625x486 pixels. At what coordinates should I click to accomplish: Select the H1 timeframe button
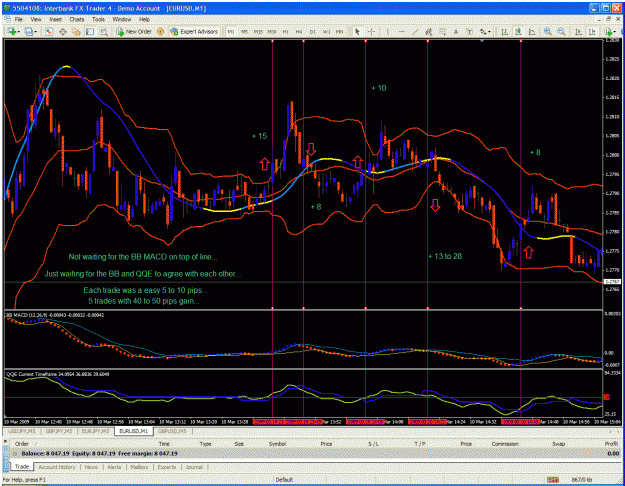[285, 31]
